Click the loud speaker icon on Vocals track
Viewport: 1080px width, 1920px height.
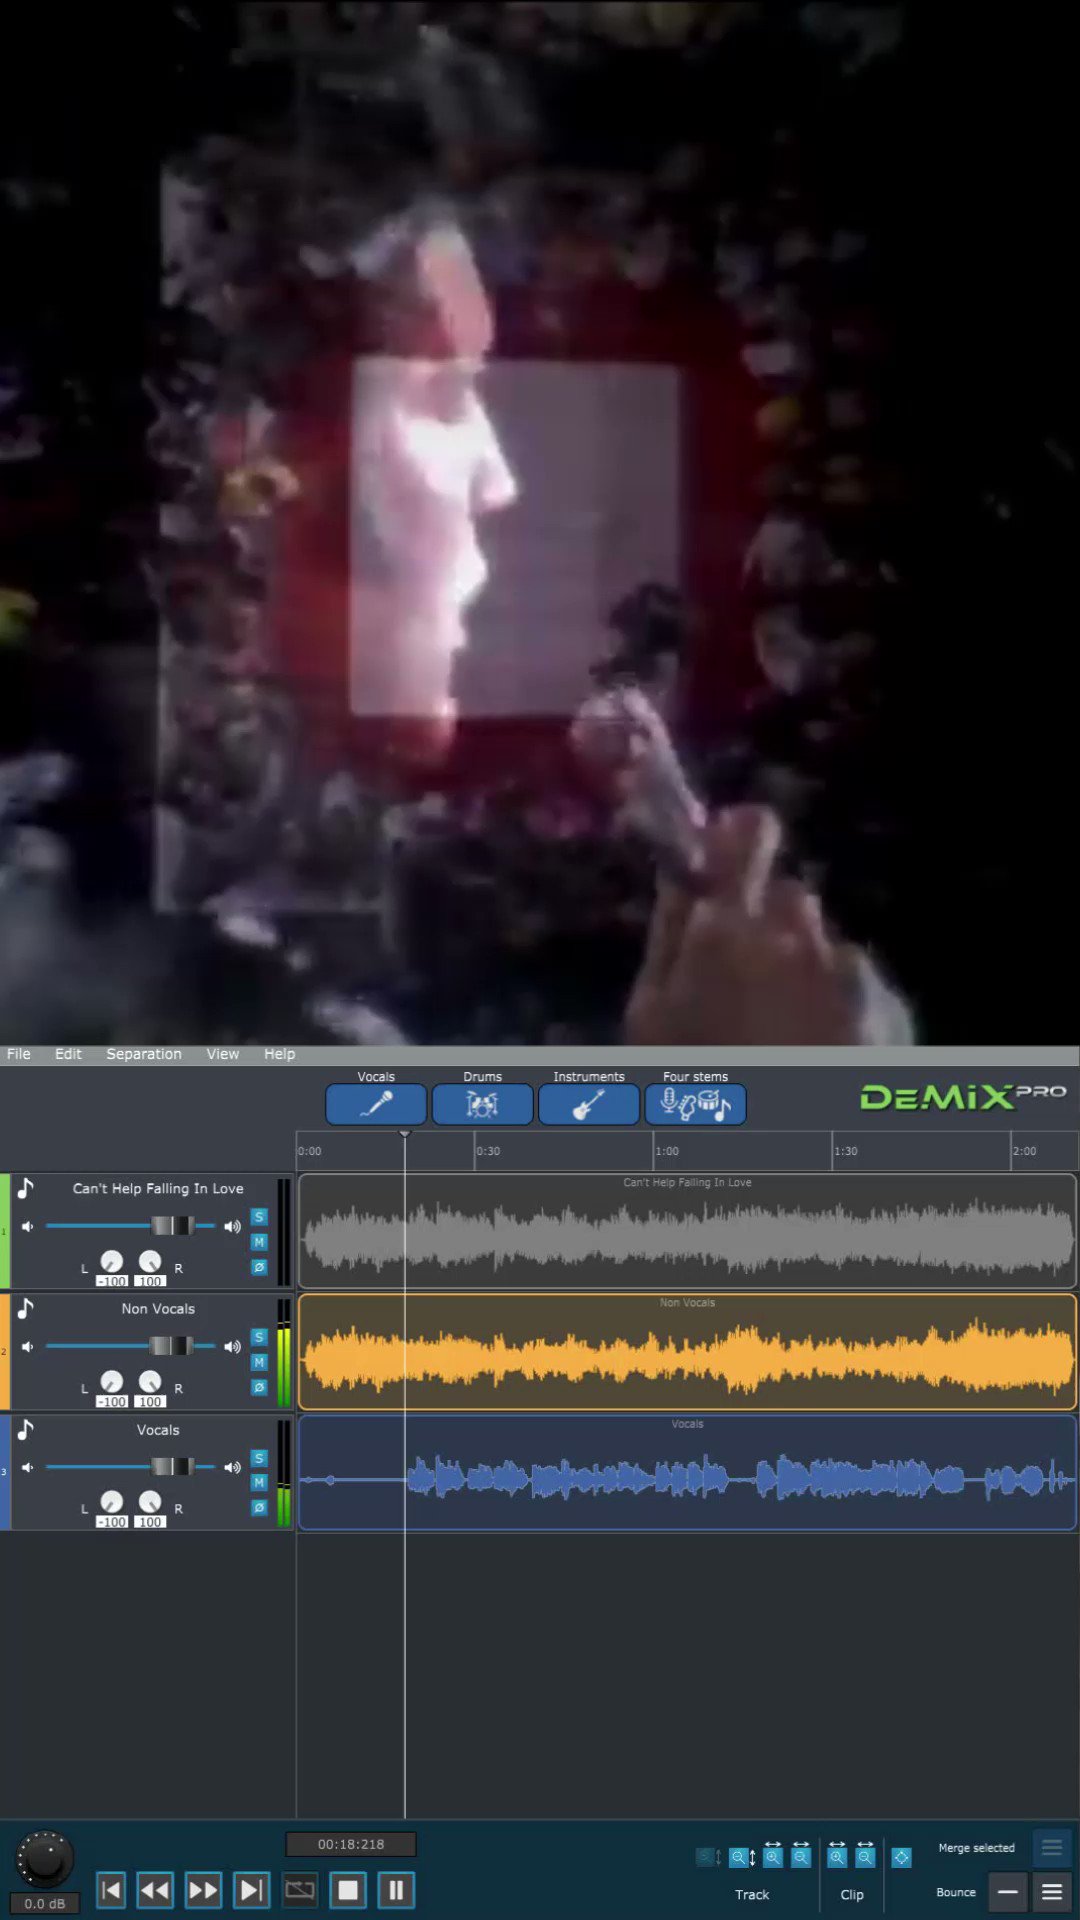tap(232, 1467)
